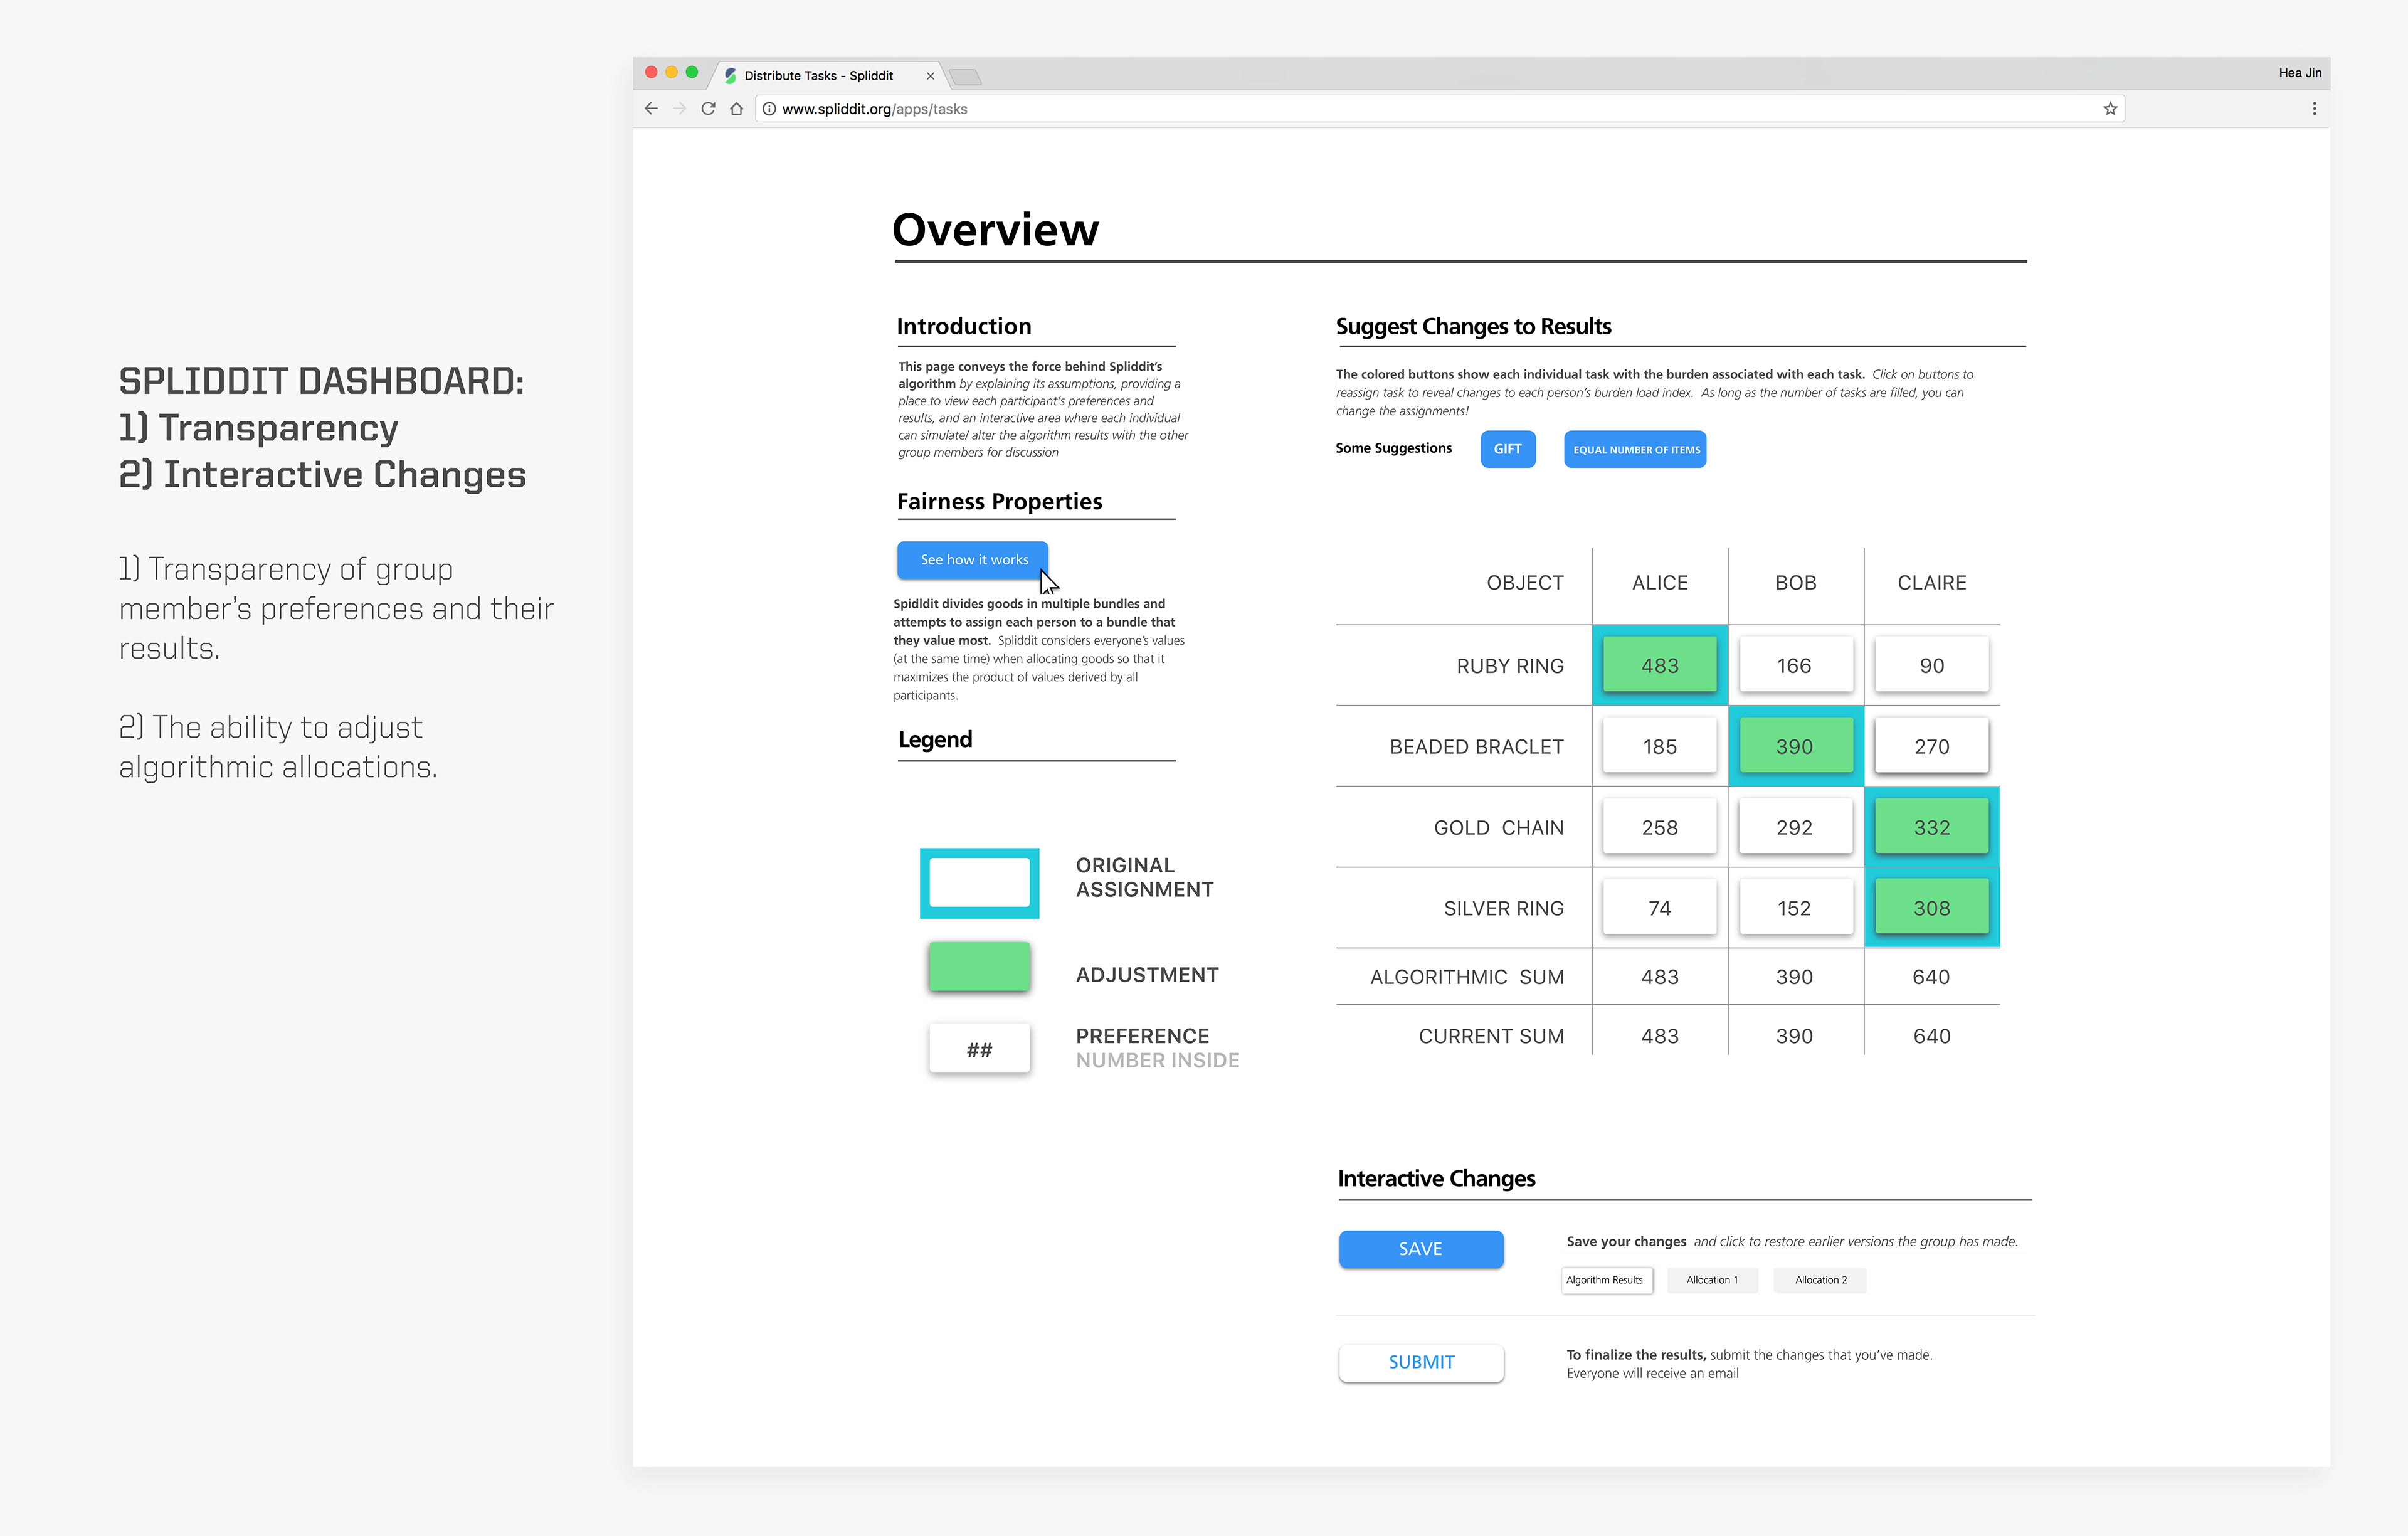Viewport: 2408px width, 1536px height.
Task: Click the browser forward arrow
Action: pyautogui.click(x=680, y=109)
